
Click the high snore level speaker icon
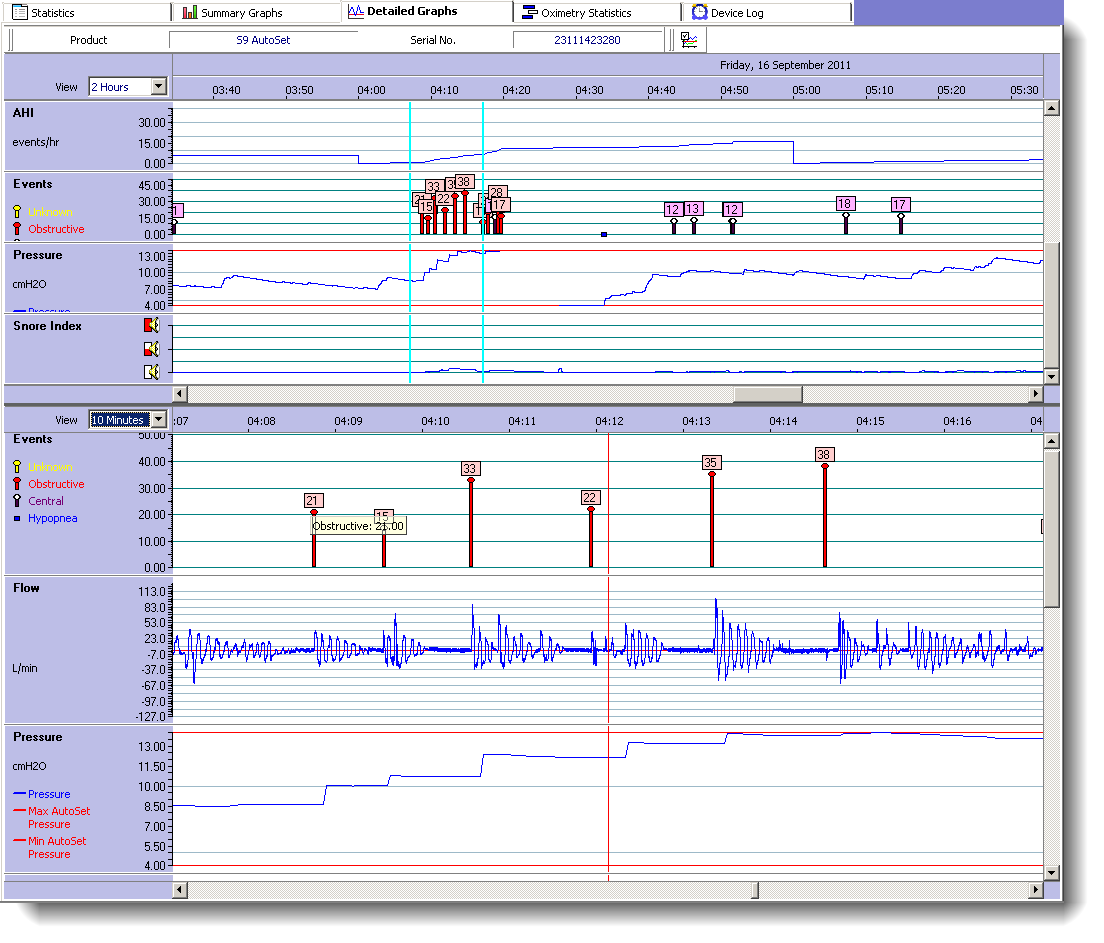coord(151,325)
